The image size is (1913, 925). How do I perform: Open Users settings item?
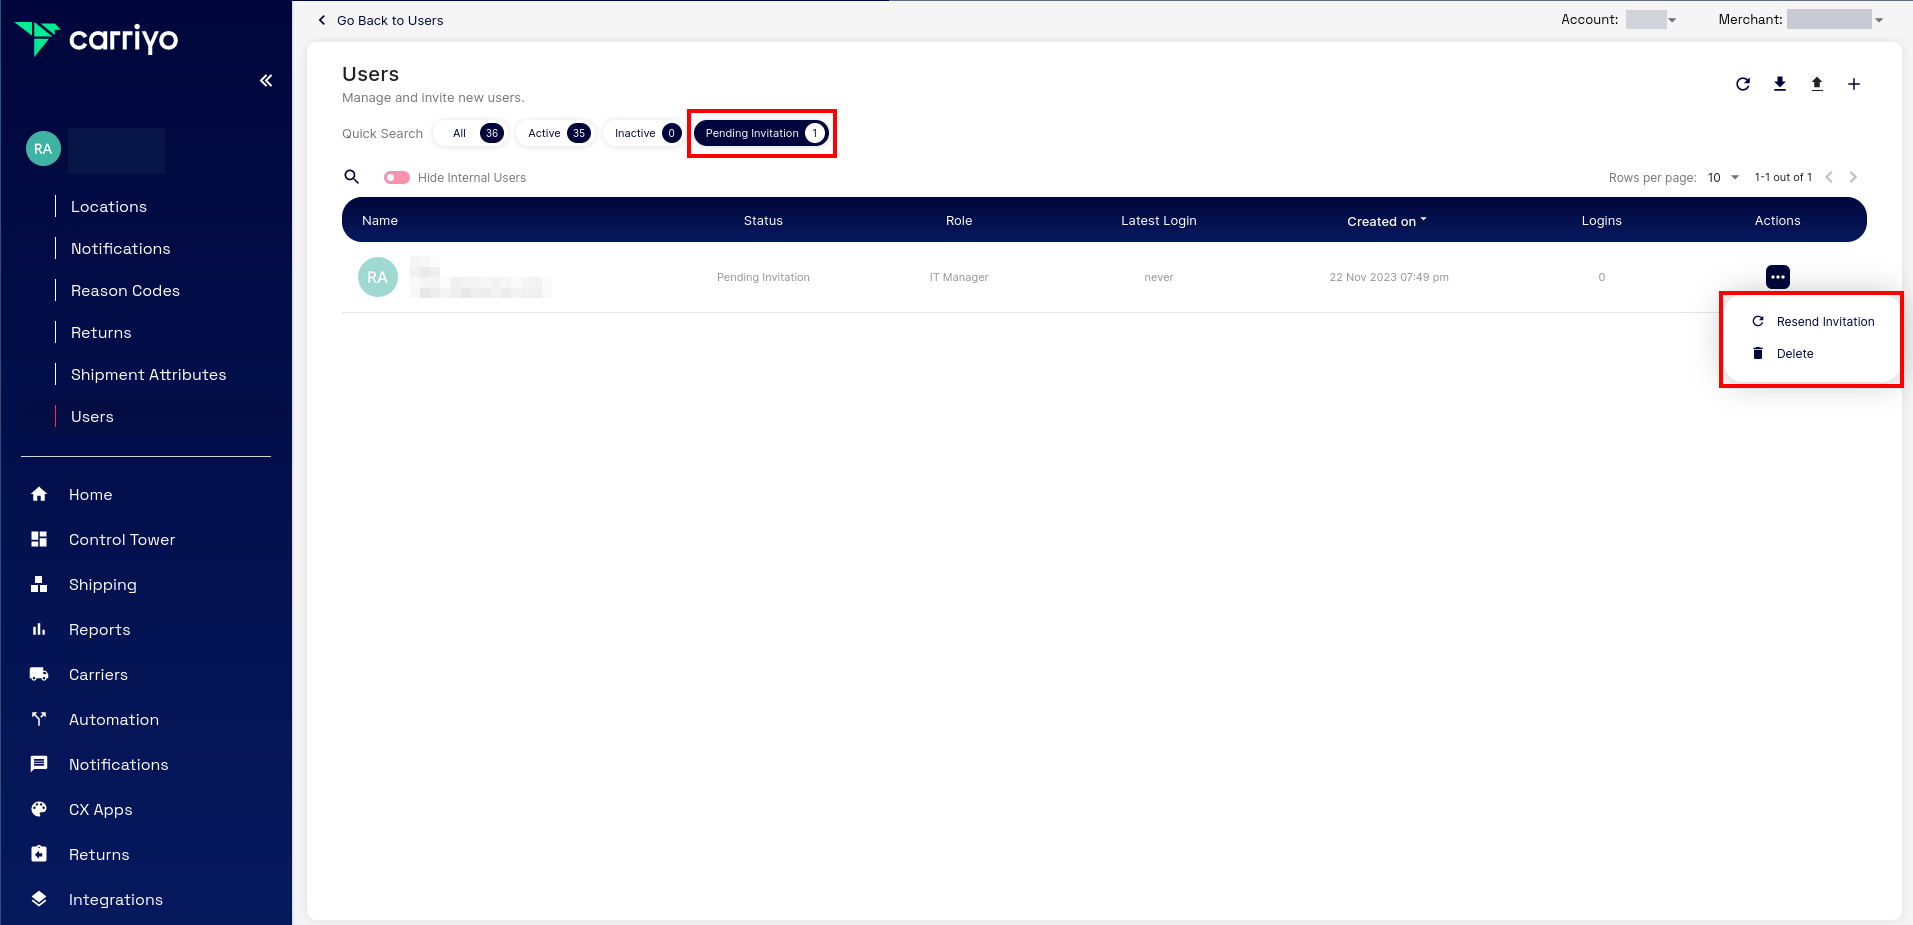point(92,417)
